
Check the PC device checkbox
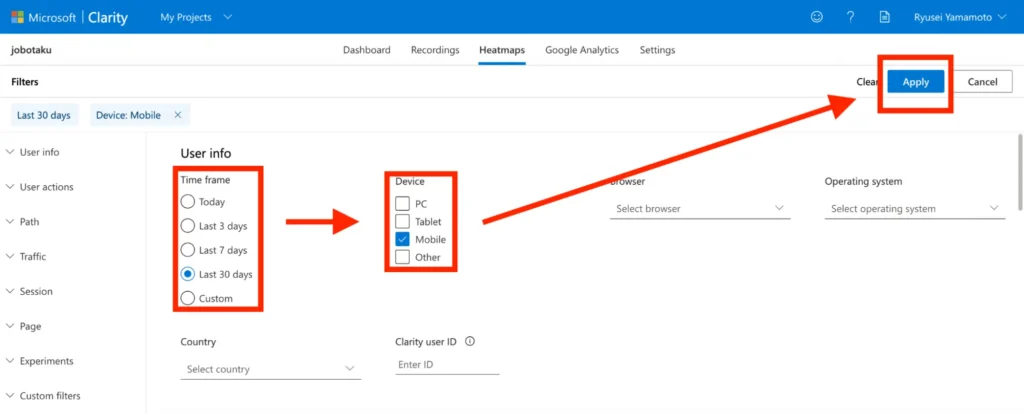(x=402, y=204)
